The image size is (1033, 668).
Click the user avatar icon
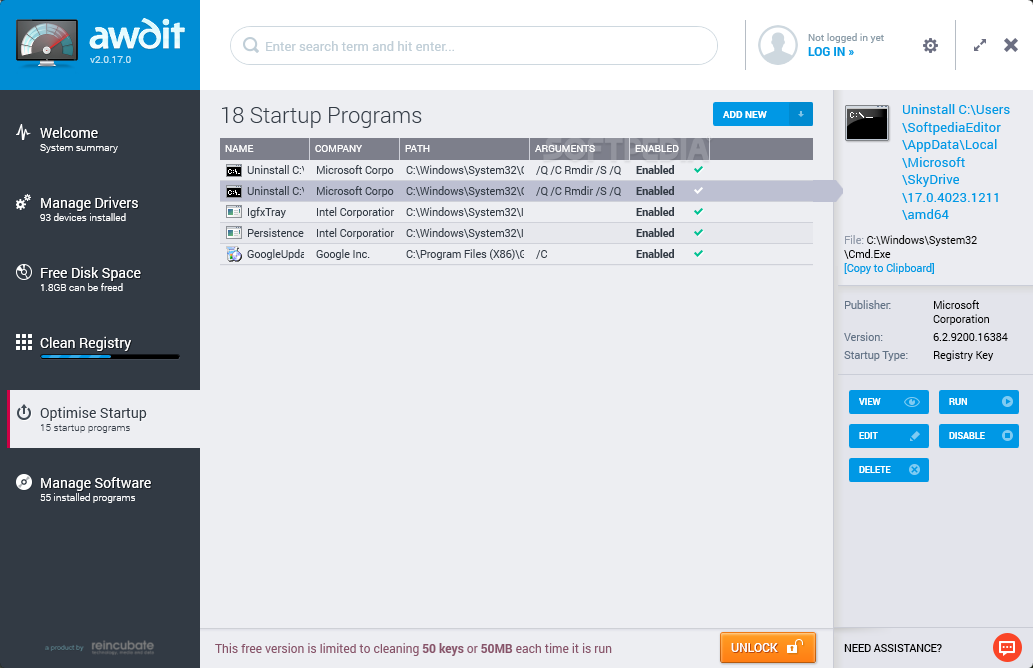coord(777,45)
